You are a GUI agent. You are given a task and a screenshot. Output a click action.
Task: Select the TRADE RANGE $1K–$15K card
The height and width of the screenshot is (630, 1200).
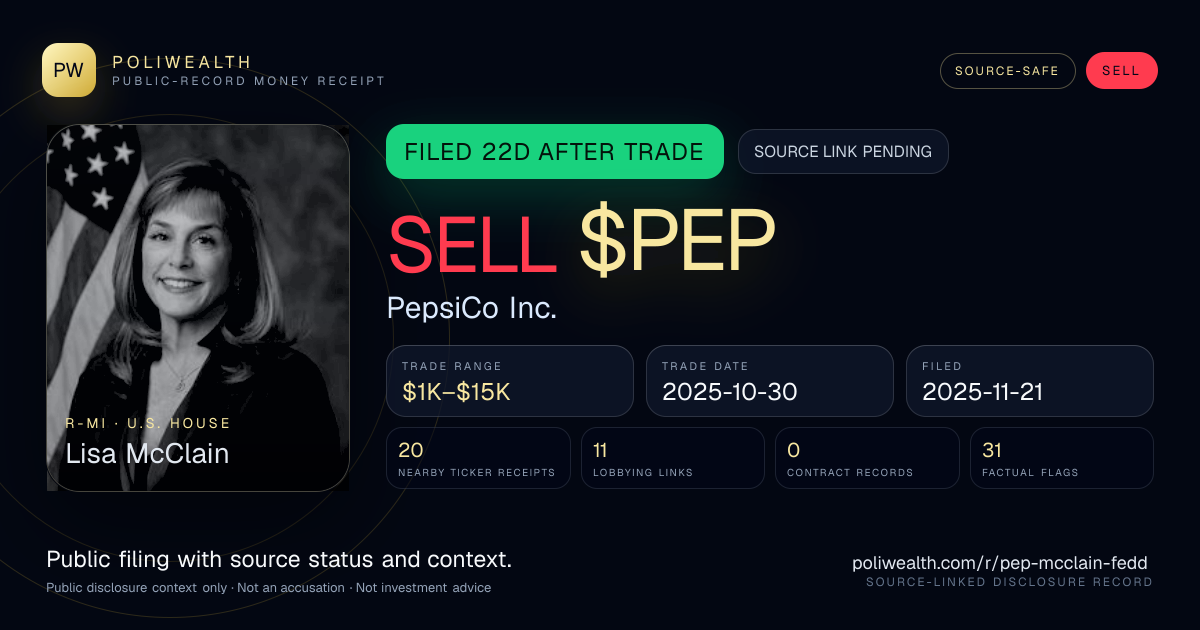point(510,381)
